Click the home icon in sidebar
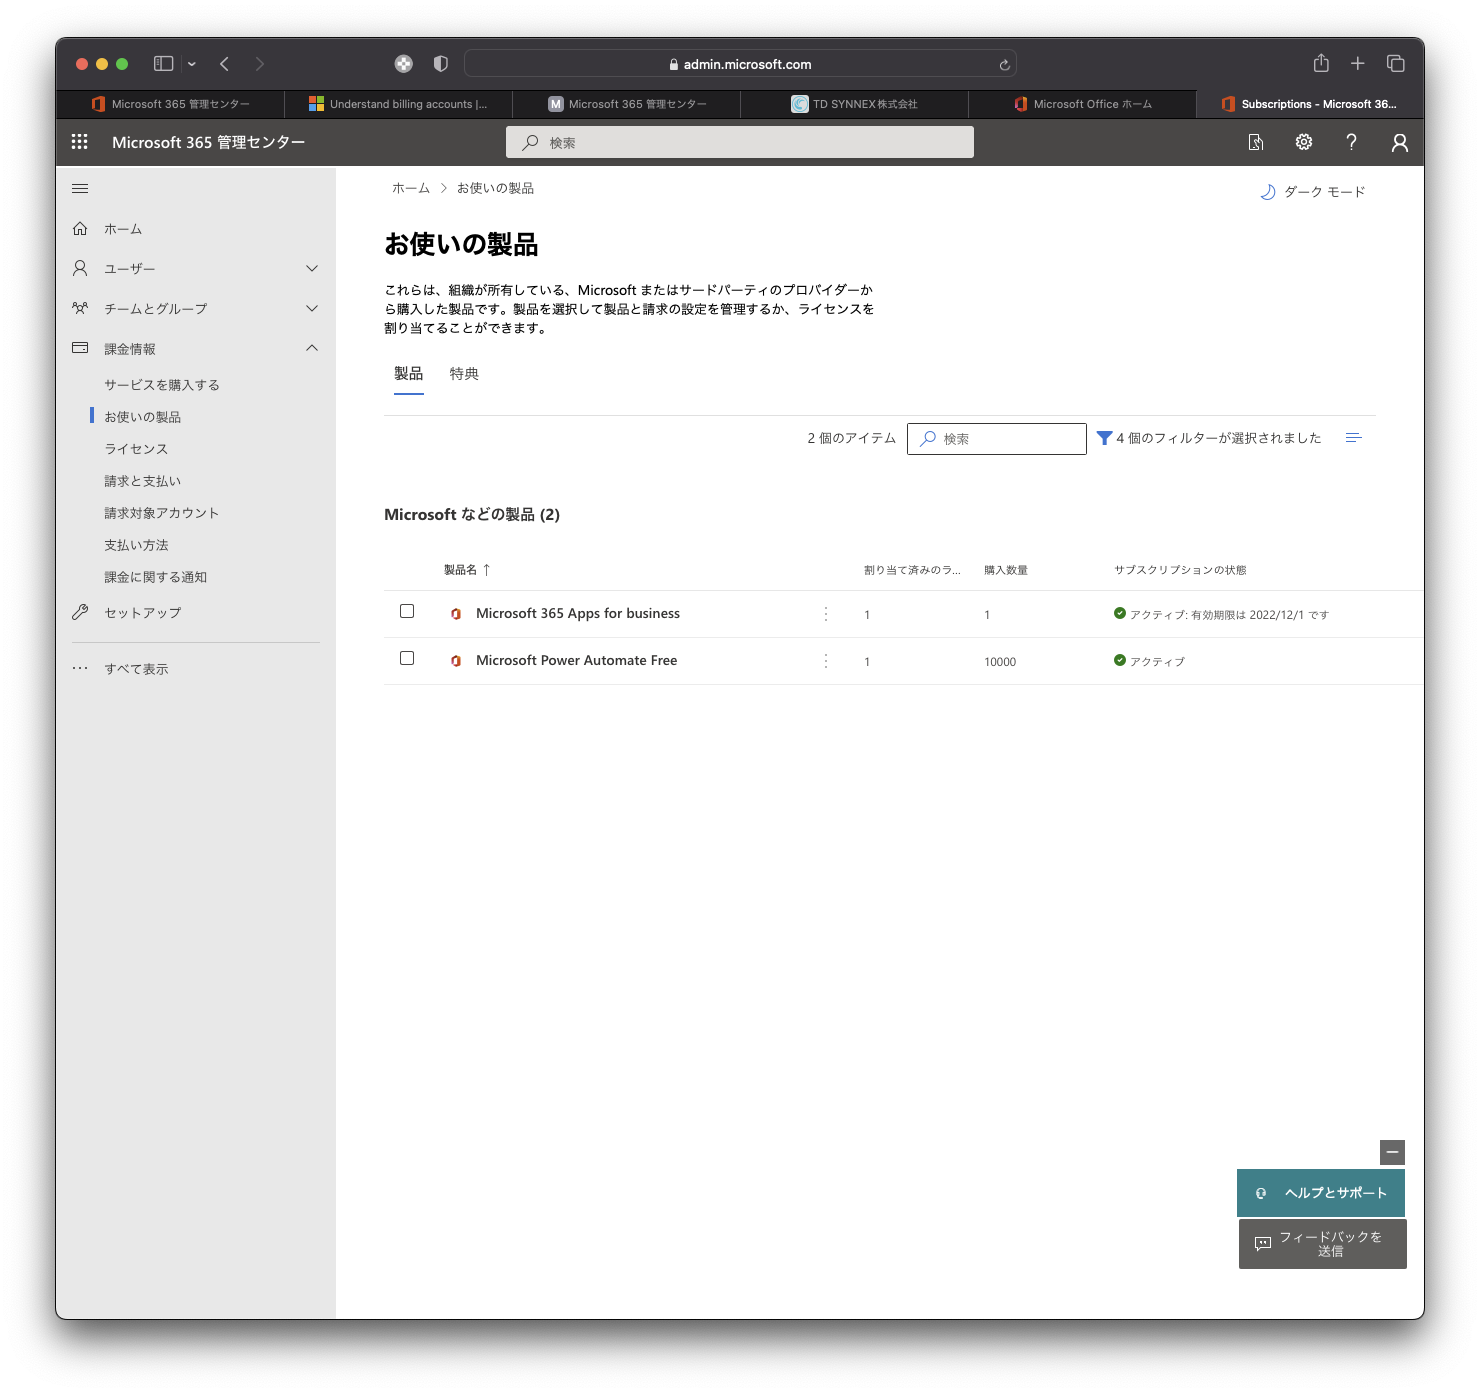1480x1393 pixels. (x=80, y=228)
